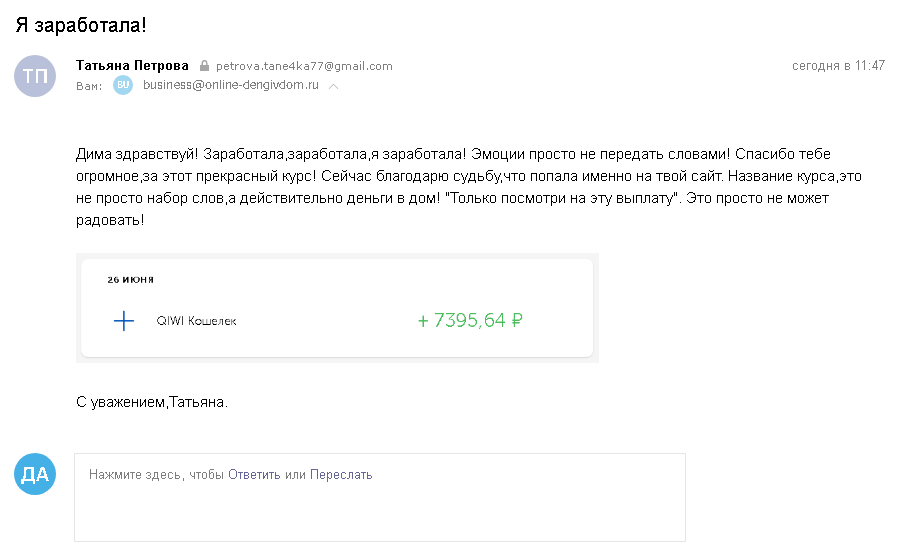
Task: Click sender name Татьяна Петрова
Action: 132,66
